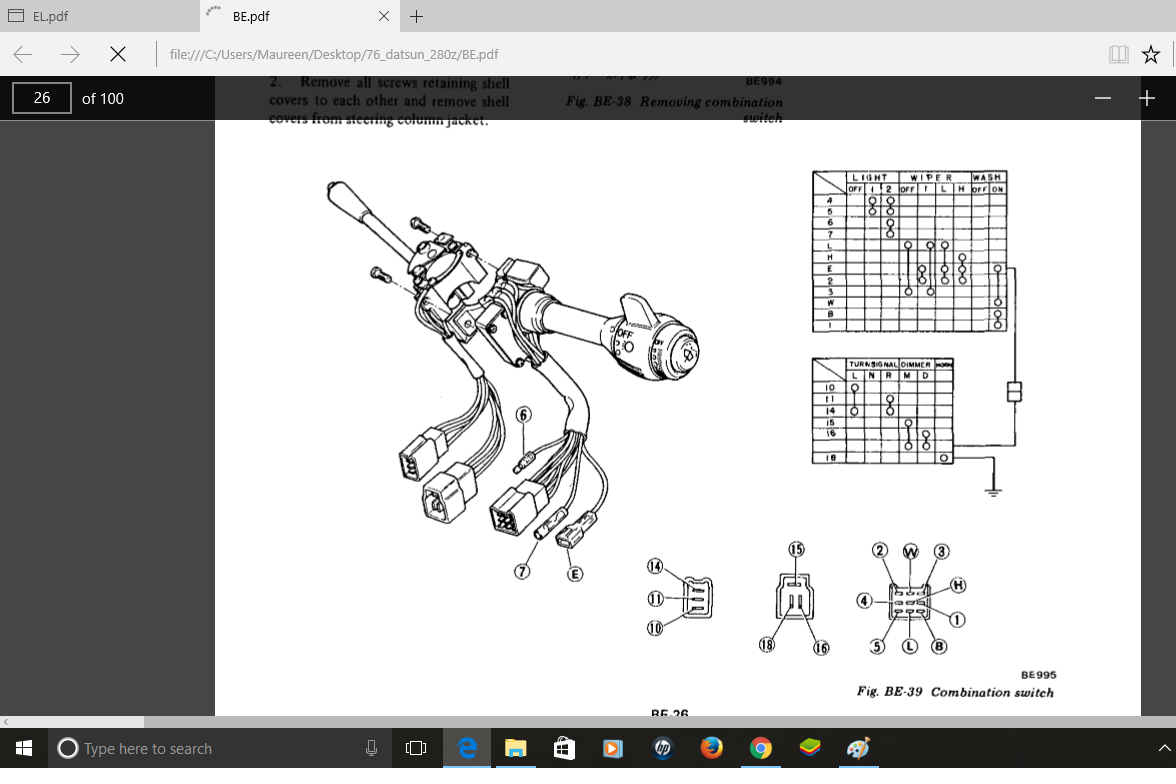Show hidden system tray icons
Viewport: 1176px width, 784px height.
[1163, 748]
